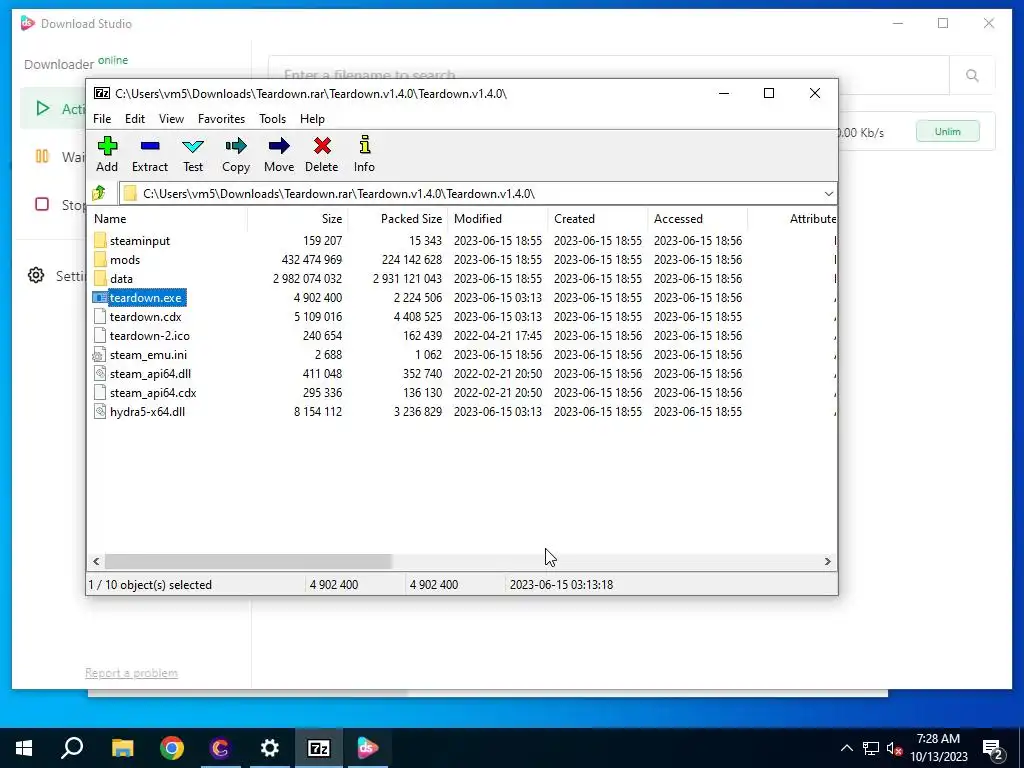This screenshot has height=768, width=1024.
Task: Click the Download Studio filename search field
Action: click(609, 75)
